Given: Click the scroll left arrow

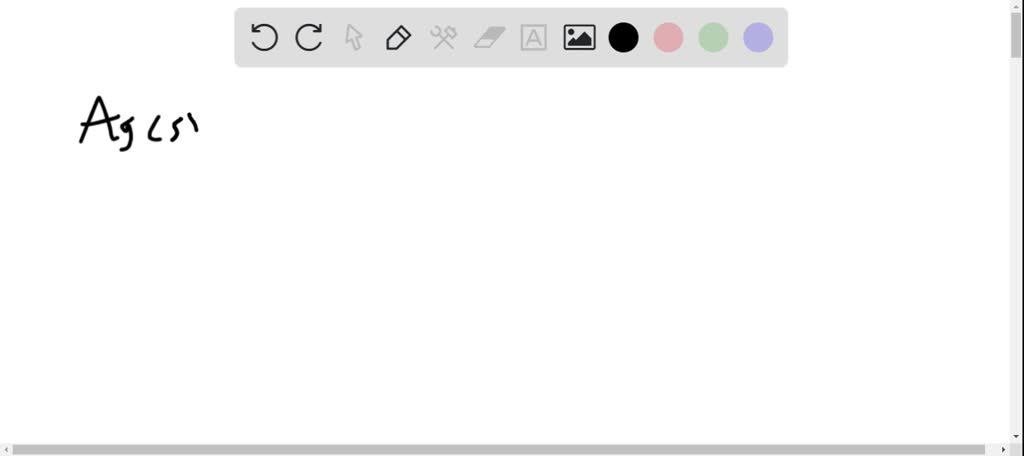Looking at the screenshot, I should click(5, 449).
